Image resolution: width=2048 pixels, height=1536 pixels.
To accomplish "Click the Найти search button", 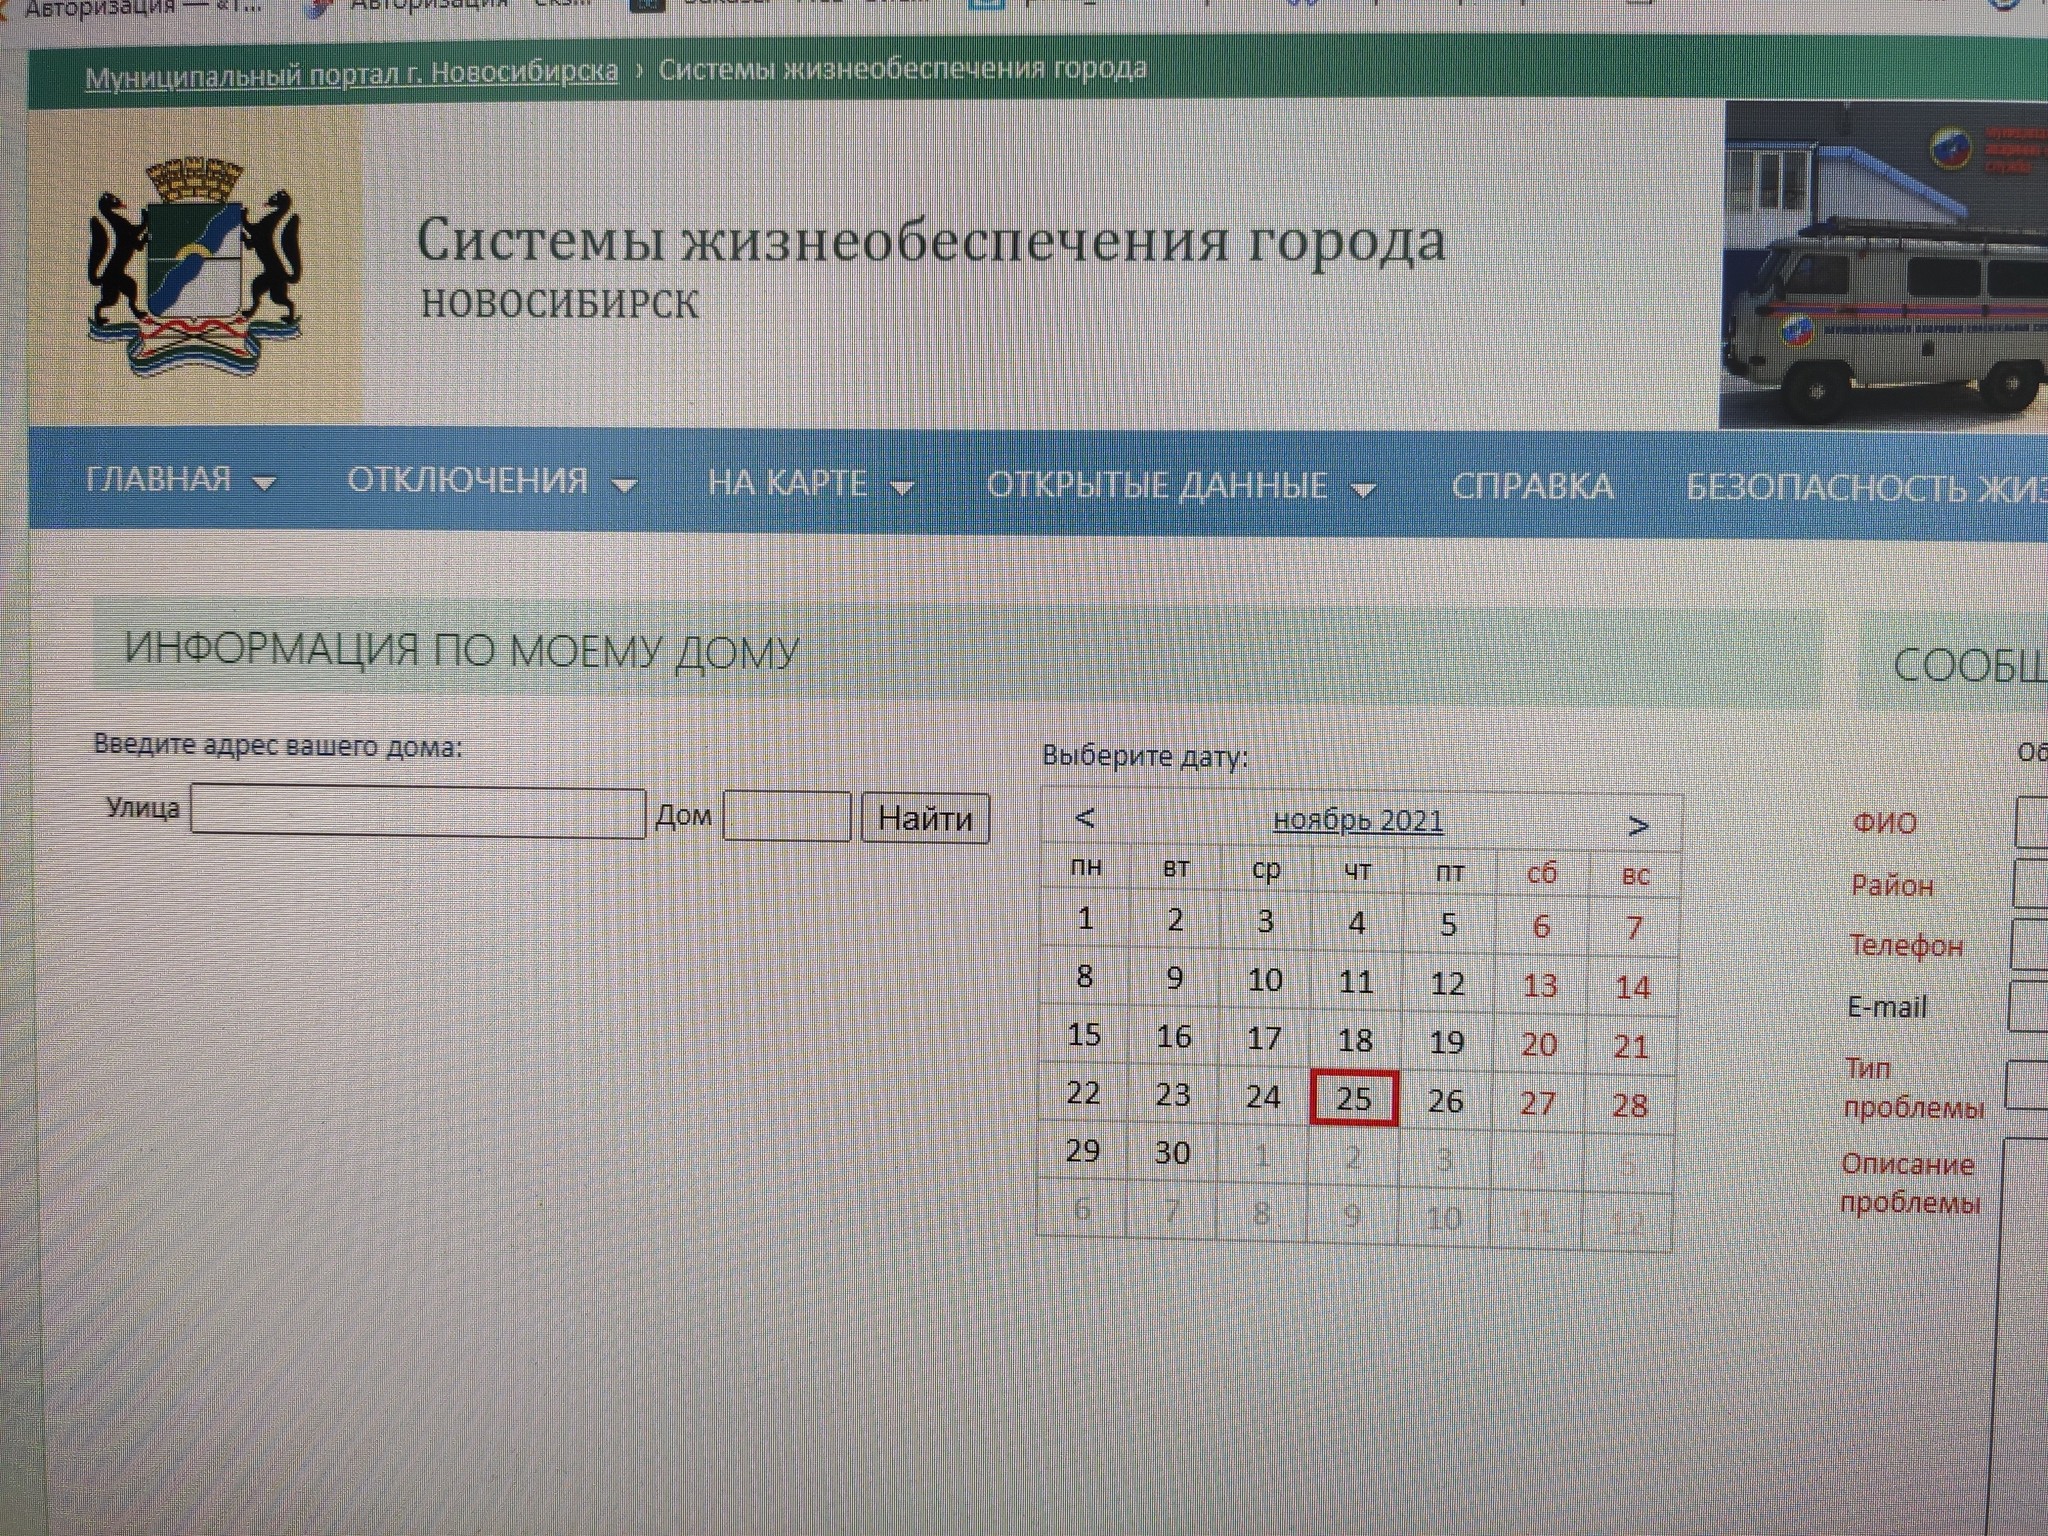I will (925, 819).
